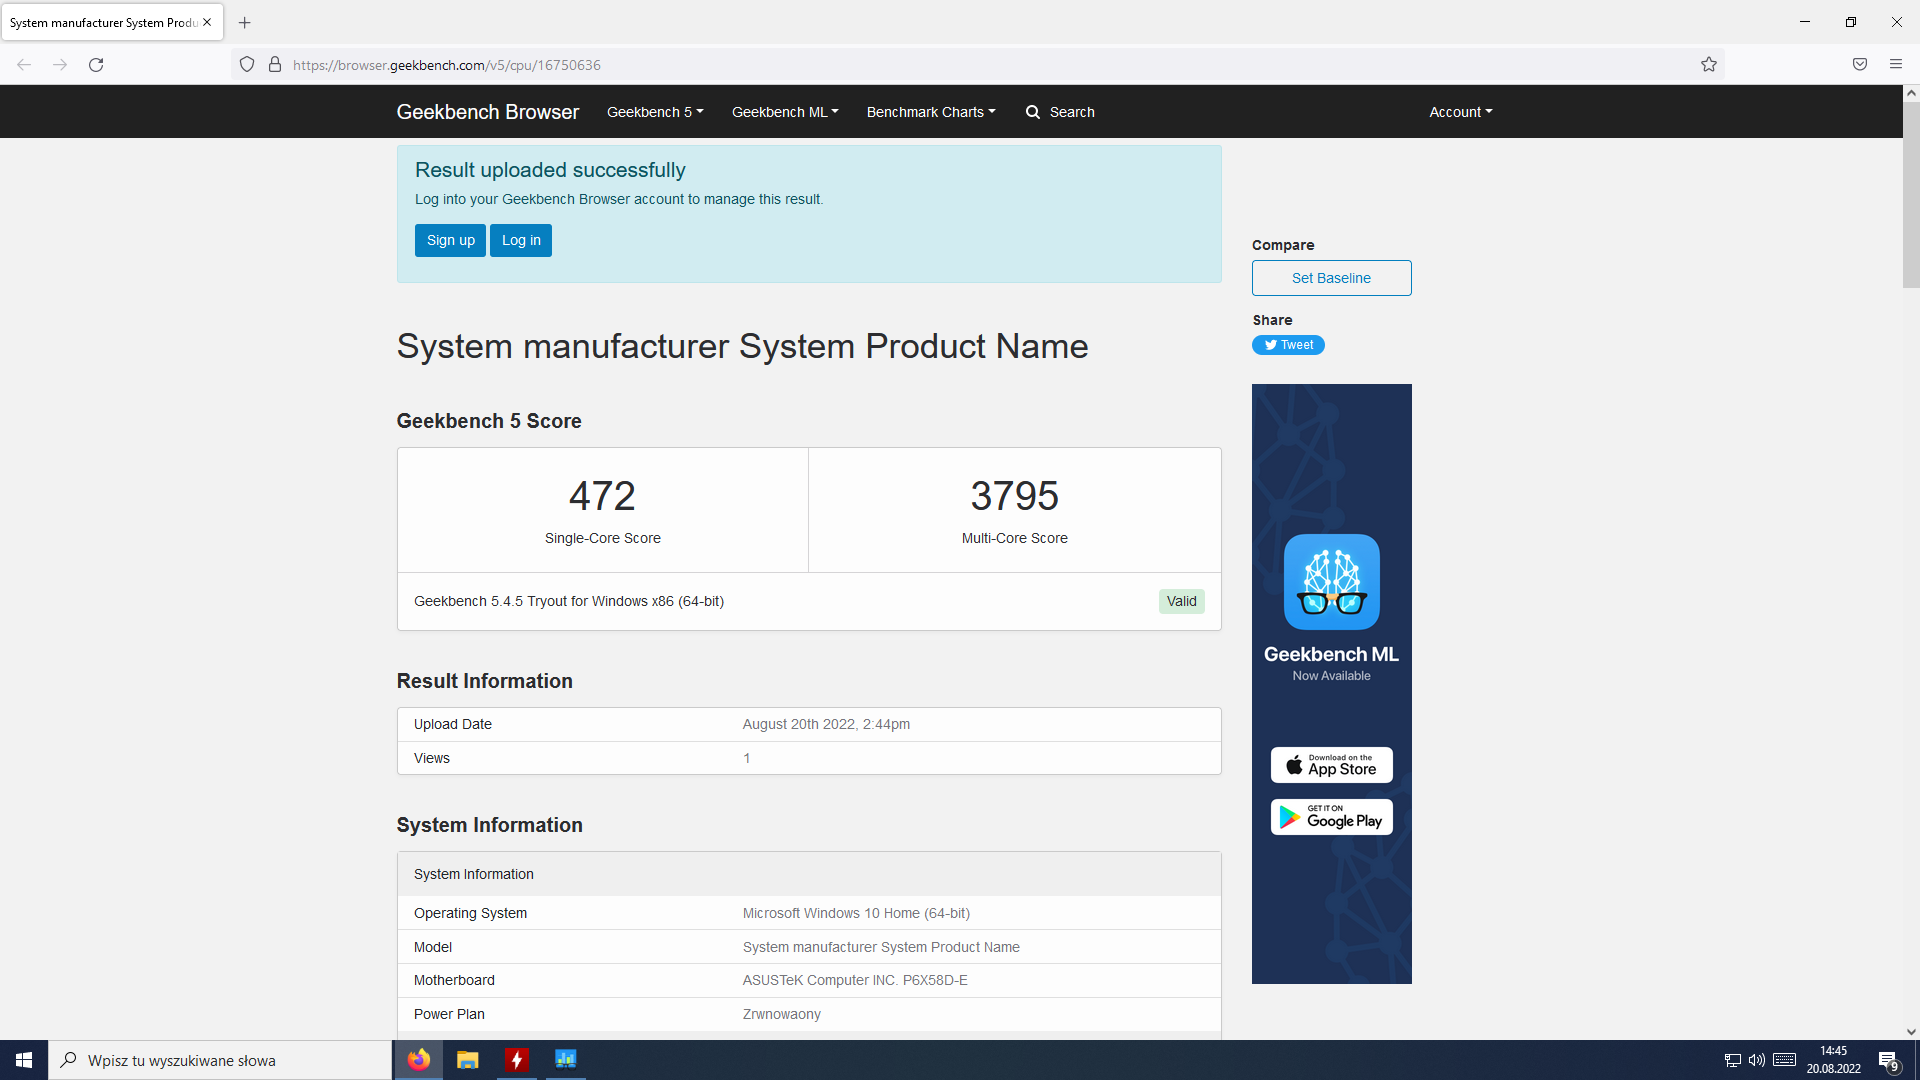Open the Windows Start menu
This screenshot has height=1080, width=1920.
click(x=24, y=1060)
